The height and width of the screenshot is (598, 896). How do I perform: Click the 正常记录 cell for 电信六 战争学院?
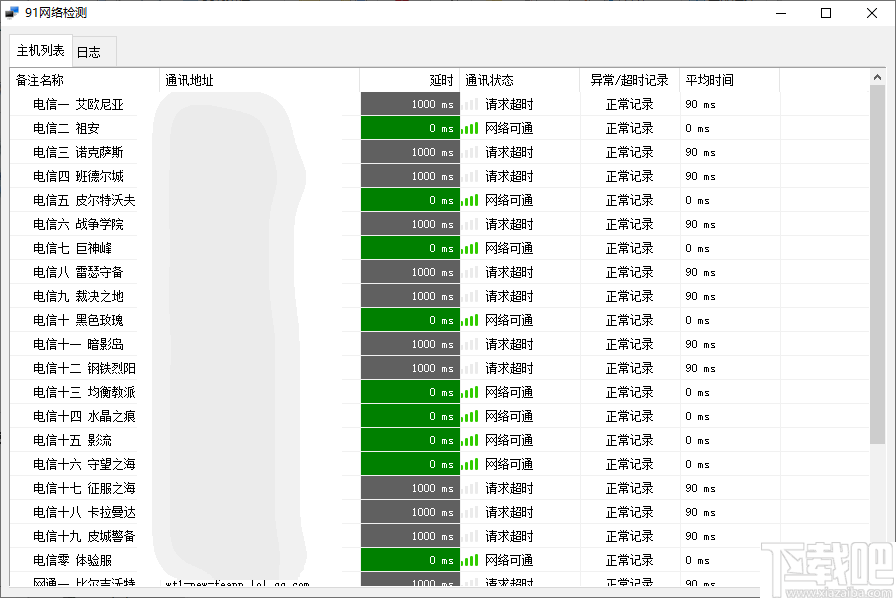coord(628,223)
